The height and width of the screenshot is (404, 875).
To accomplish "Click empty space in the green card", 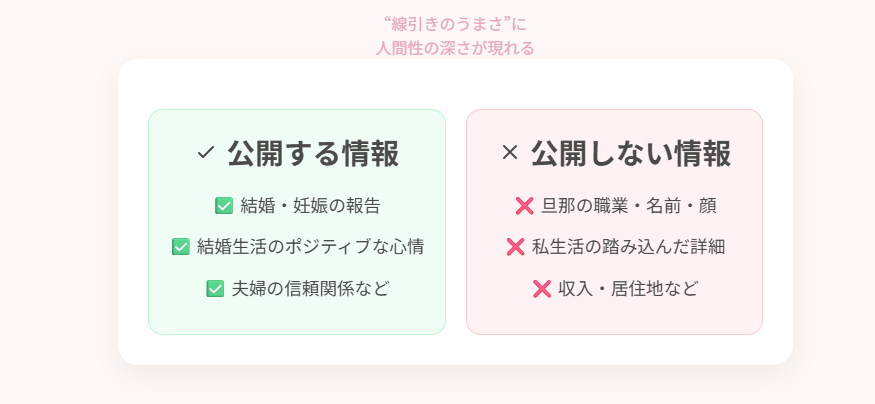I will pos(297,318).
